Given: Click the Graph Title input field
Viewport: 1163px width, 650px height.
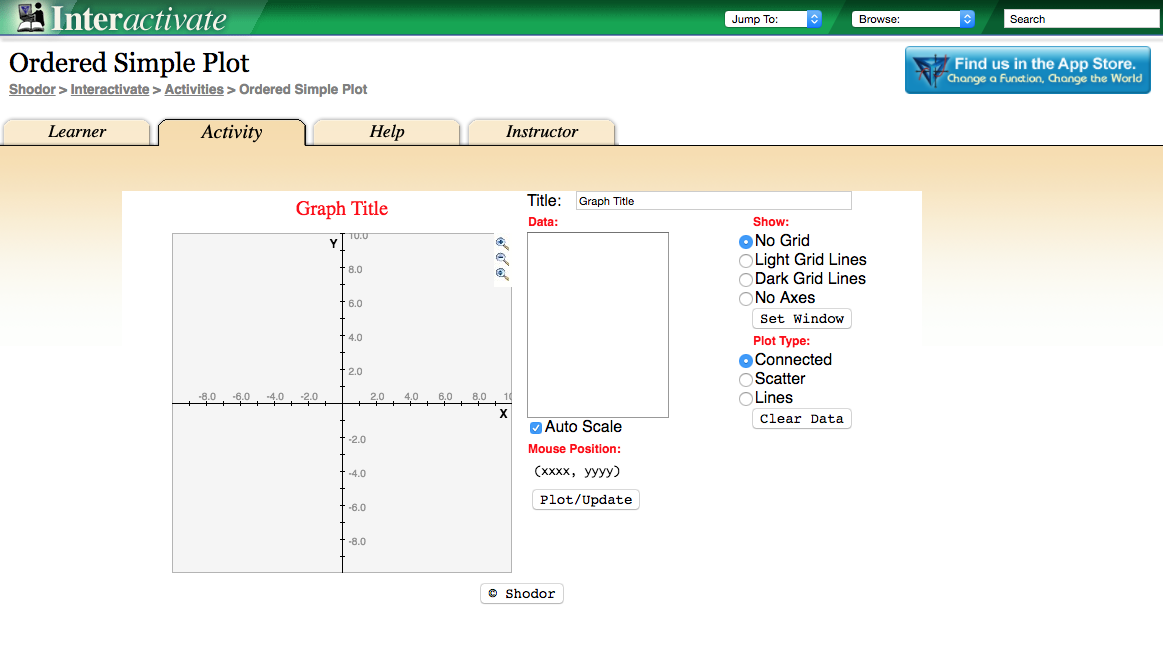Looking at the screenshot, I should [713, 200].
